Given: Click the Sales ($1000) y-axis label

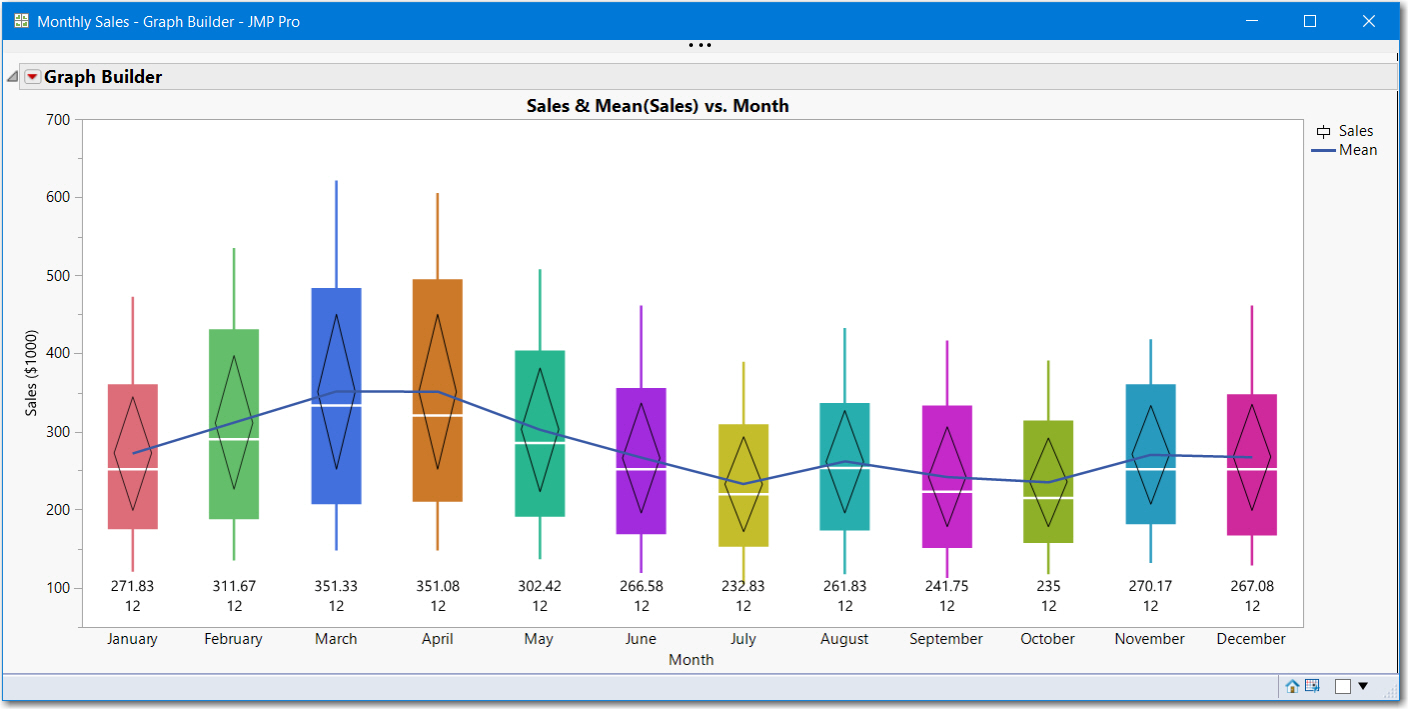Looking at the screenshot, I should [32, 373].
